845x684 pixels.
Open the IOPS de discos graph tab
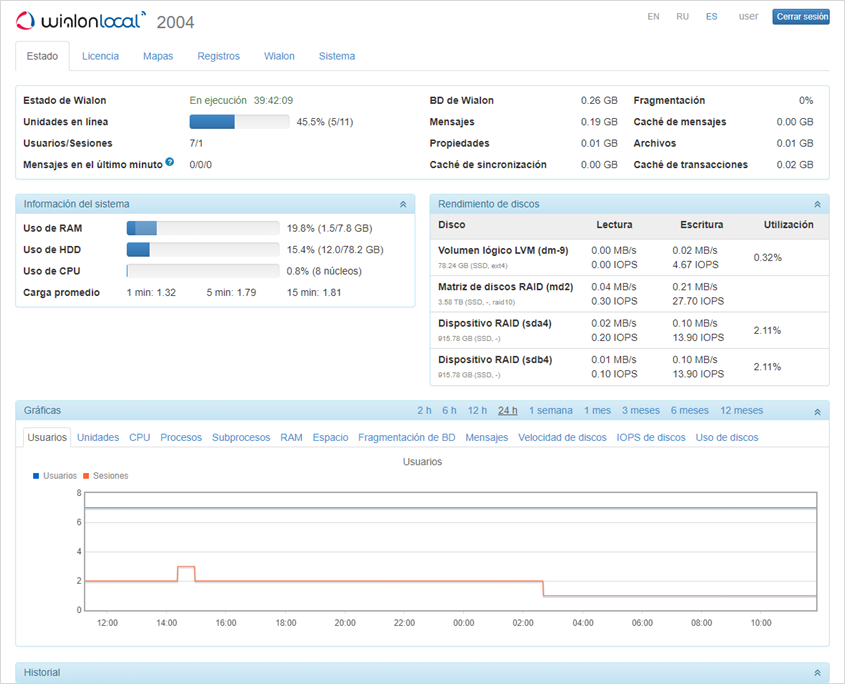(651, 438)
